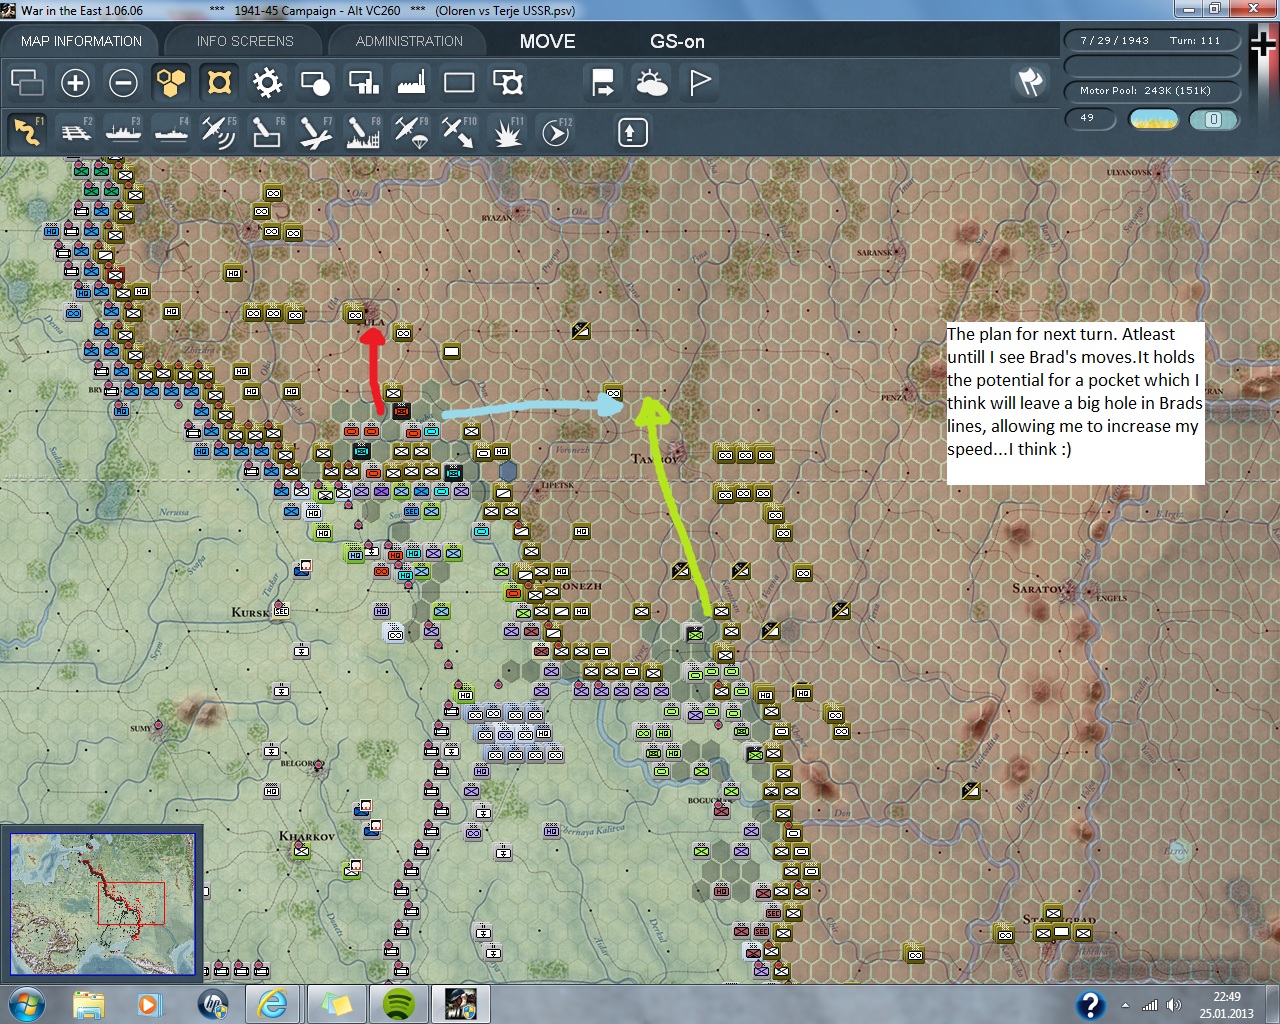Click the MOVE mode label

click(547, 41)
